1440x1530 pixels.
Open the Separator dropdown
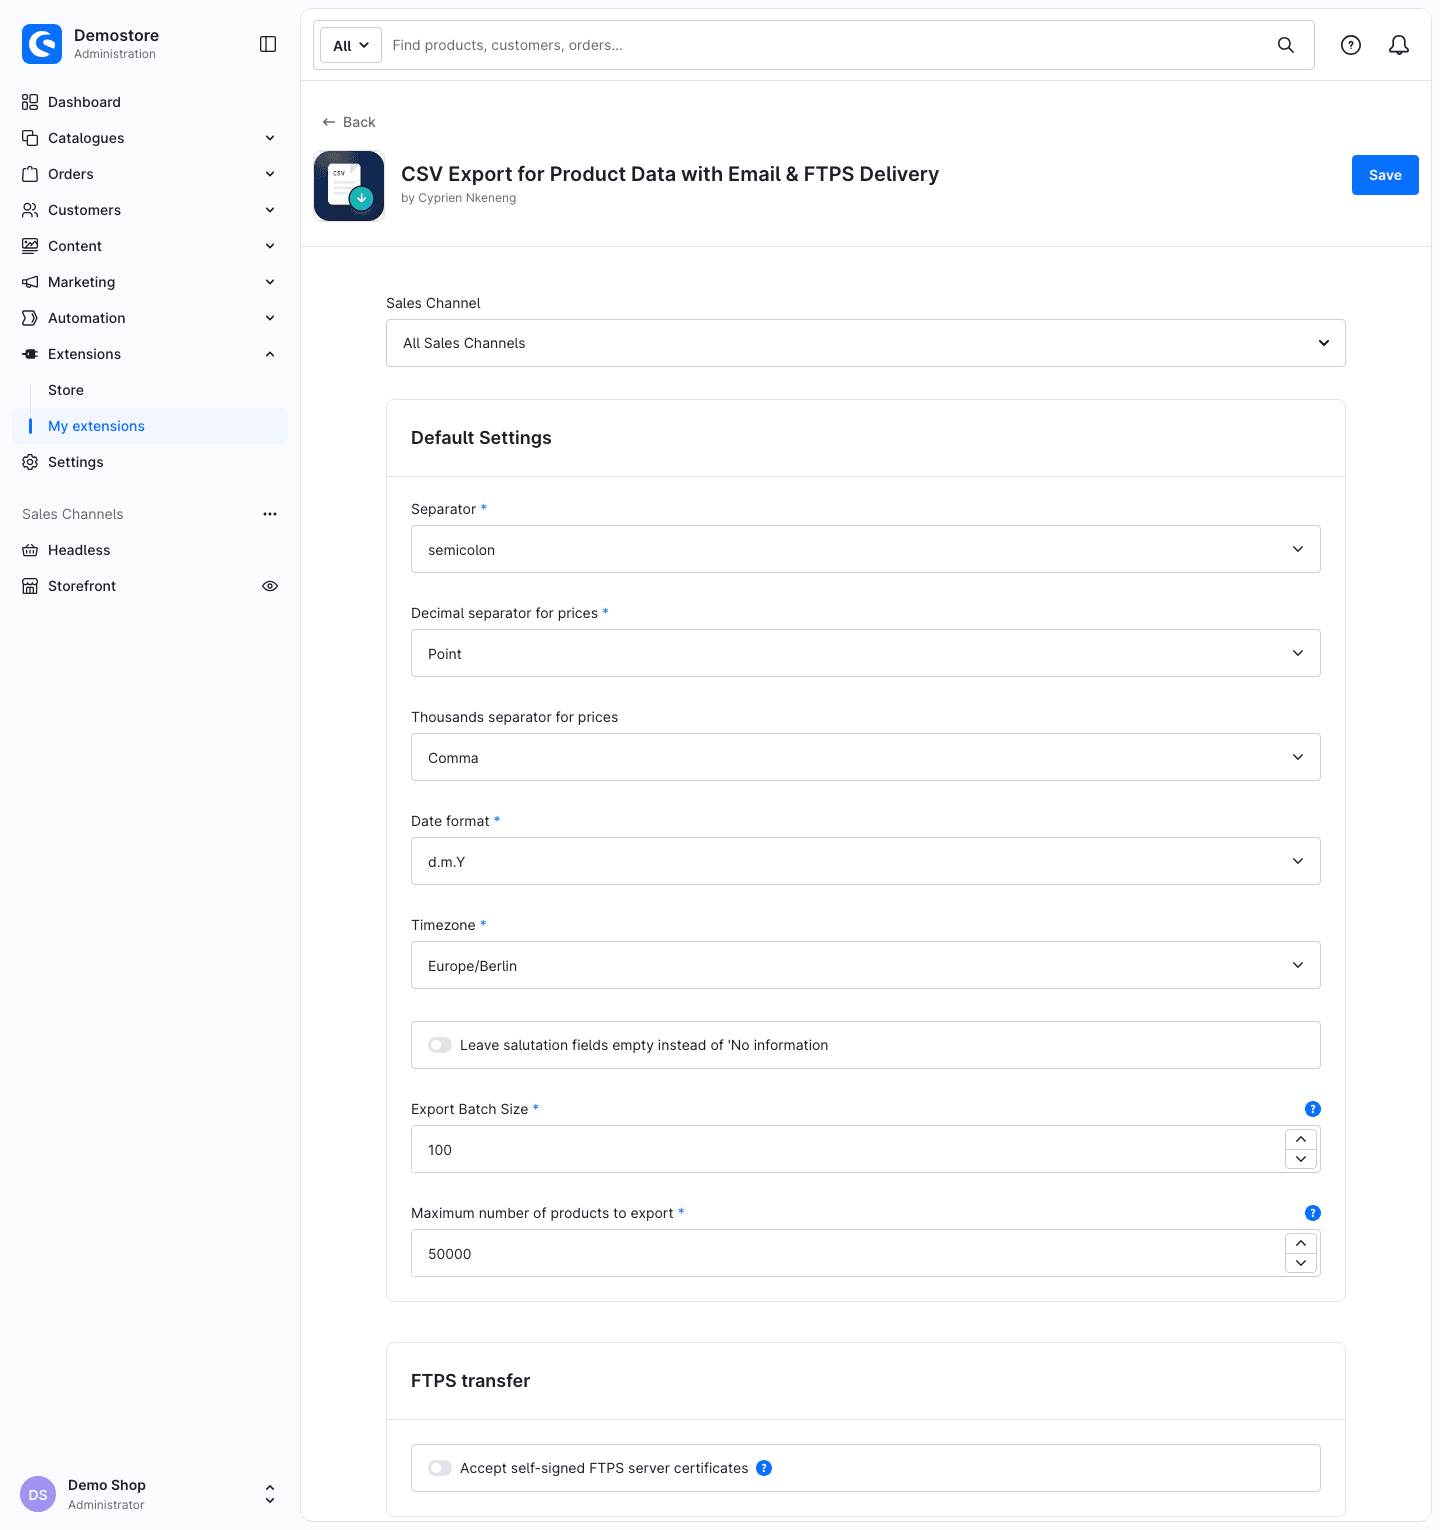pos(866,549)
